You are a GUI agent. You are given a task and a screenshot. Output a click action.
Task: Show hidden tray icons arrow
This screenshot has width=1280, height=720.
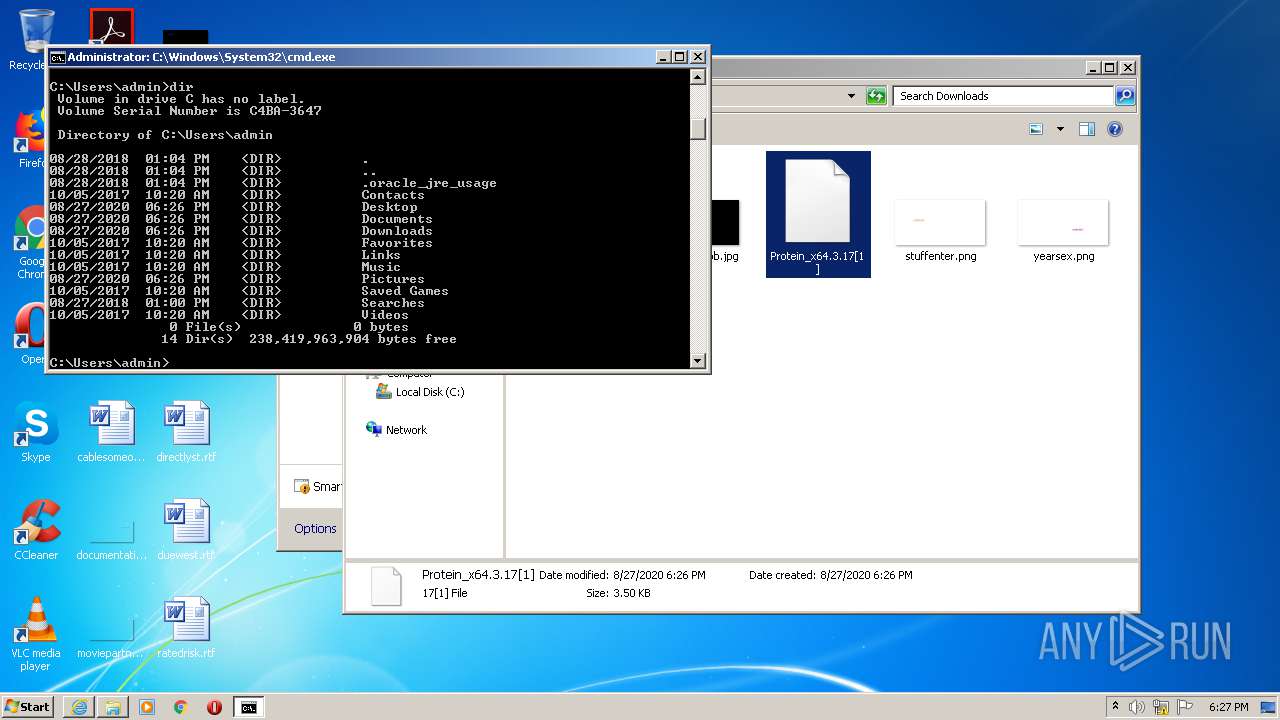[x=1115, y=706]
